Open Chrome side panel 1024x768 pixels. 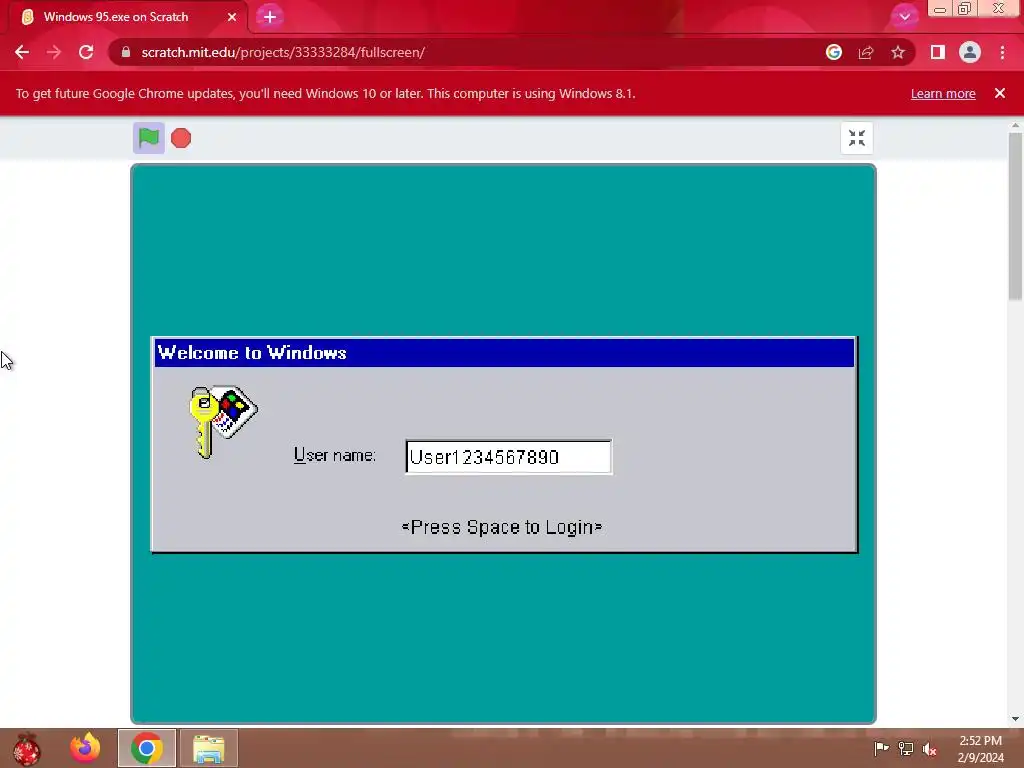coord(938,52)
